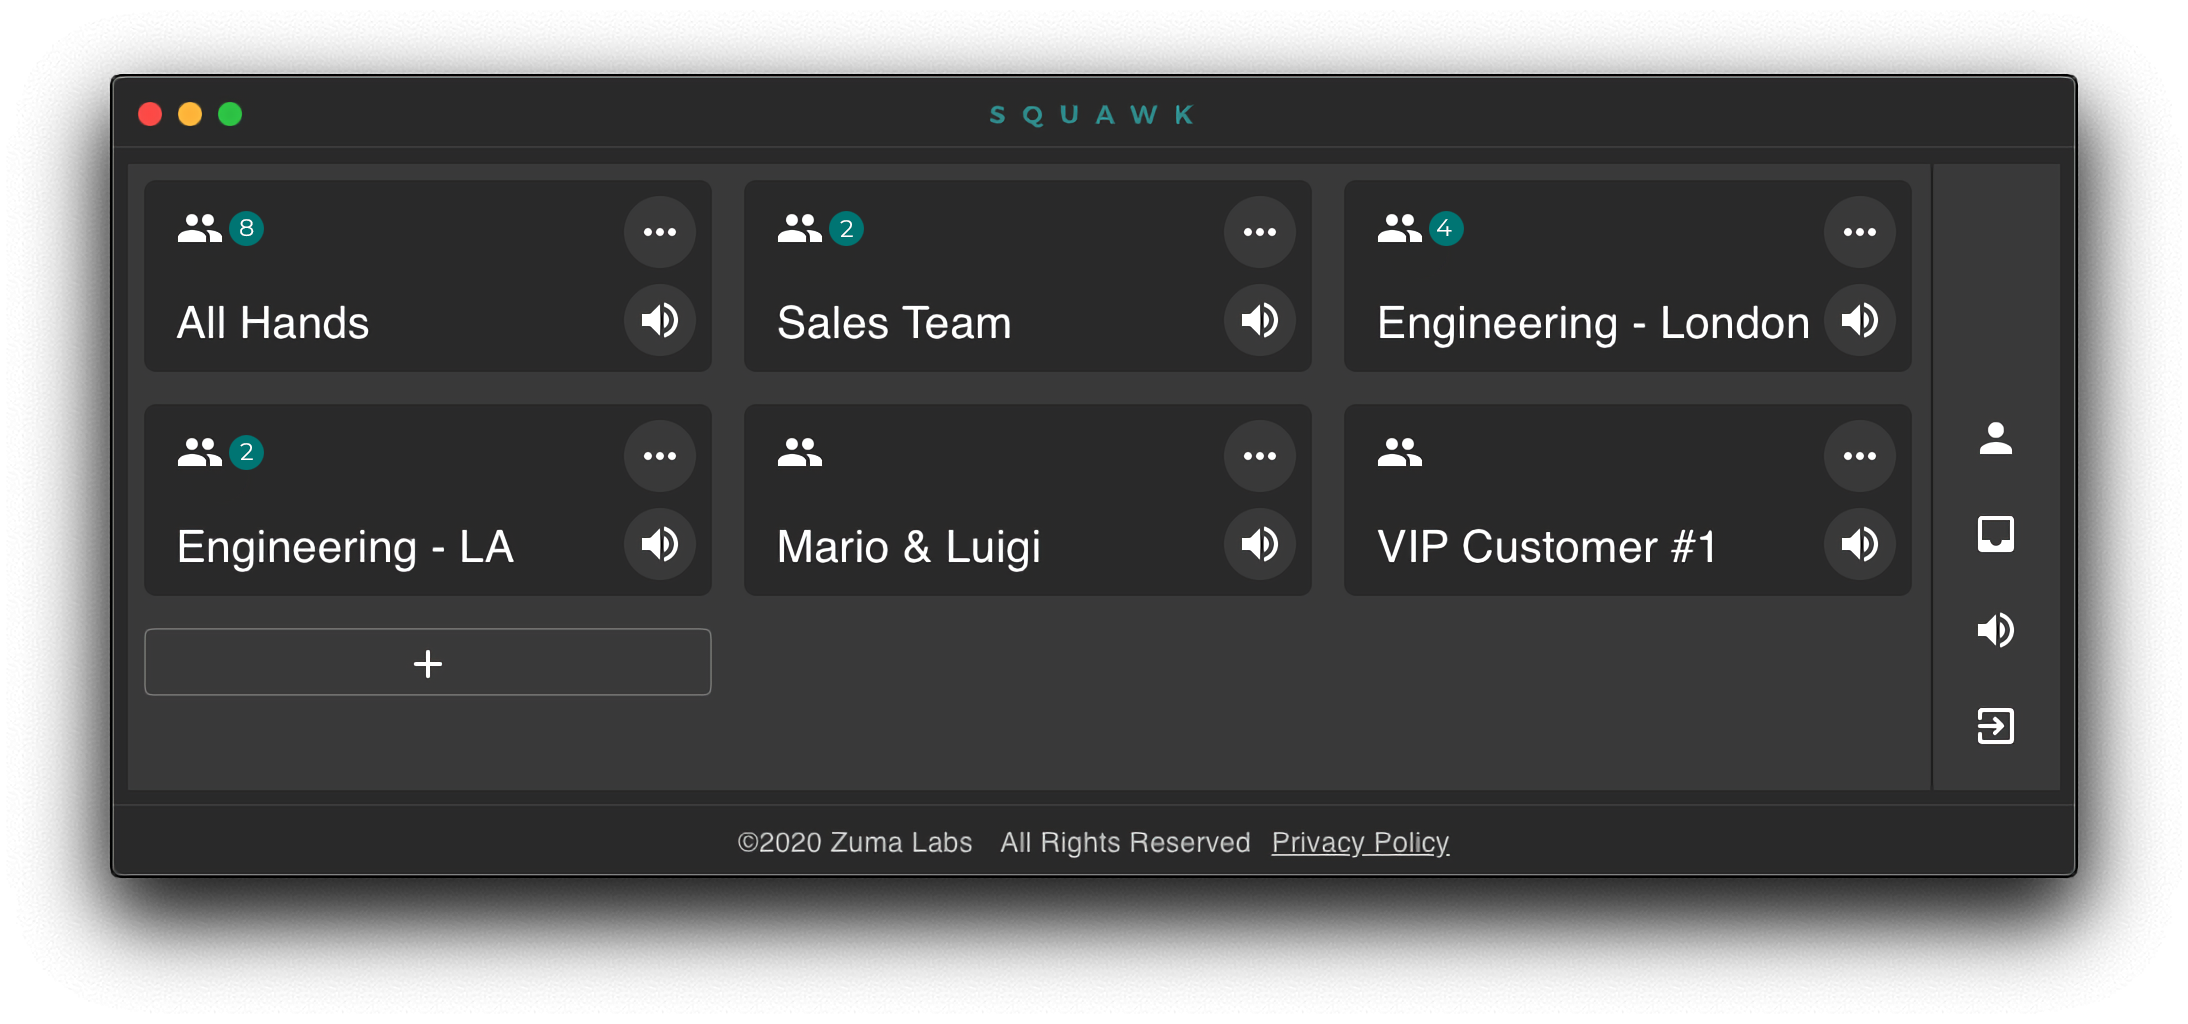
Task: Click the members icon on Mario & Luigi
Action: (799, 453)
